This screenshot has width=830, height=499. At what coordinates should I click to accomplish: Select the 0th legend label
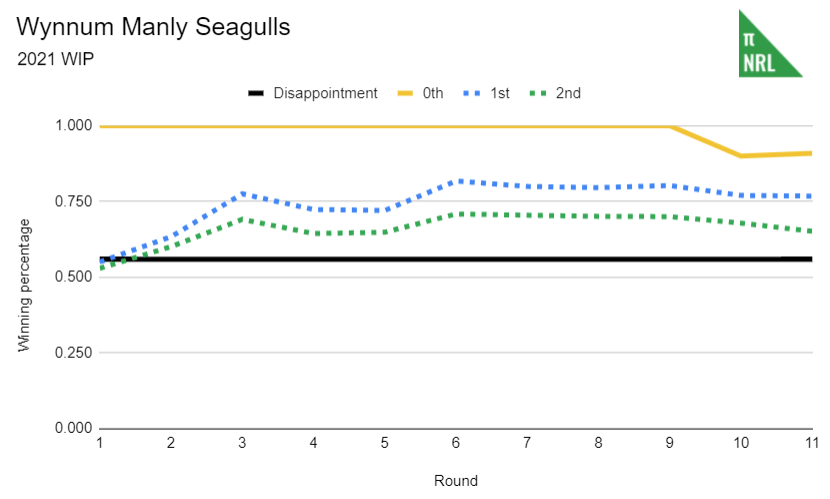[433, 93]
